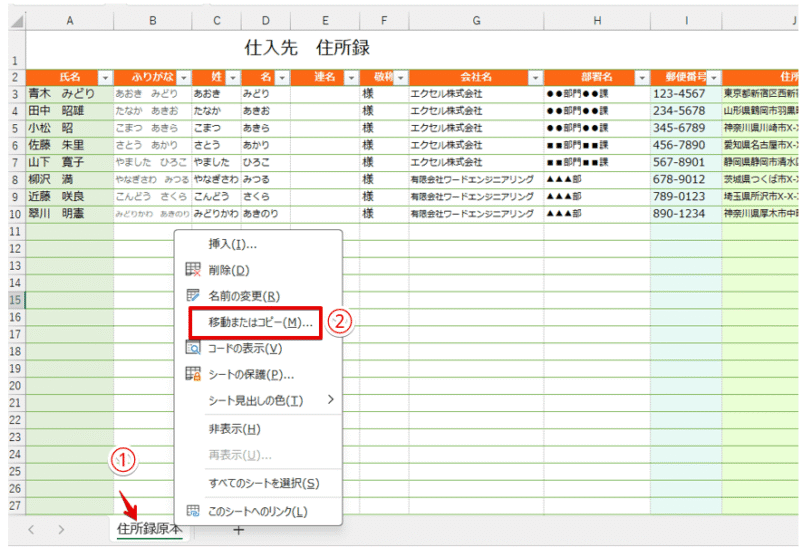Image resolution: width=812 pixels, height=547 pixels.
Task: Open the 郵便番号 column filter dropdown
Action: tap(714, 78)
